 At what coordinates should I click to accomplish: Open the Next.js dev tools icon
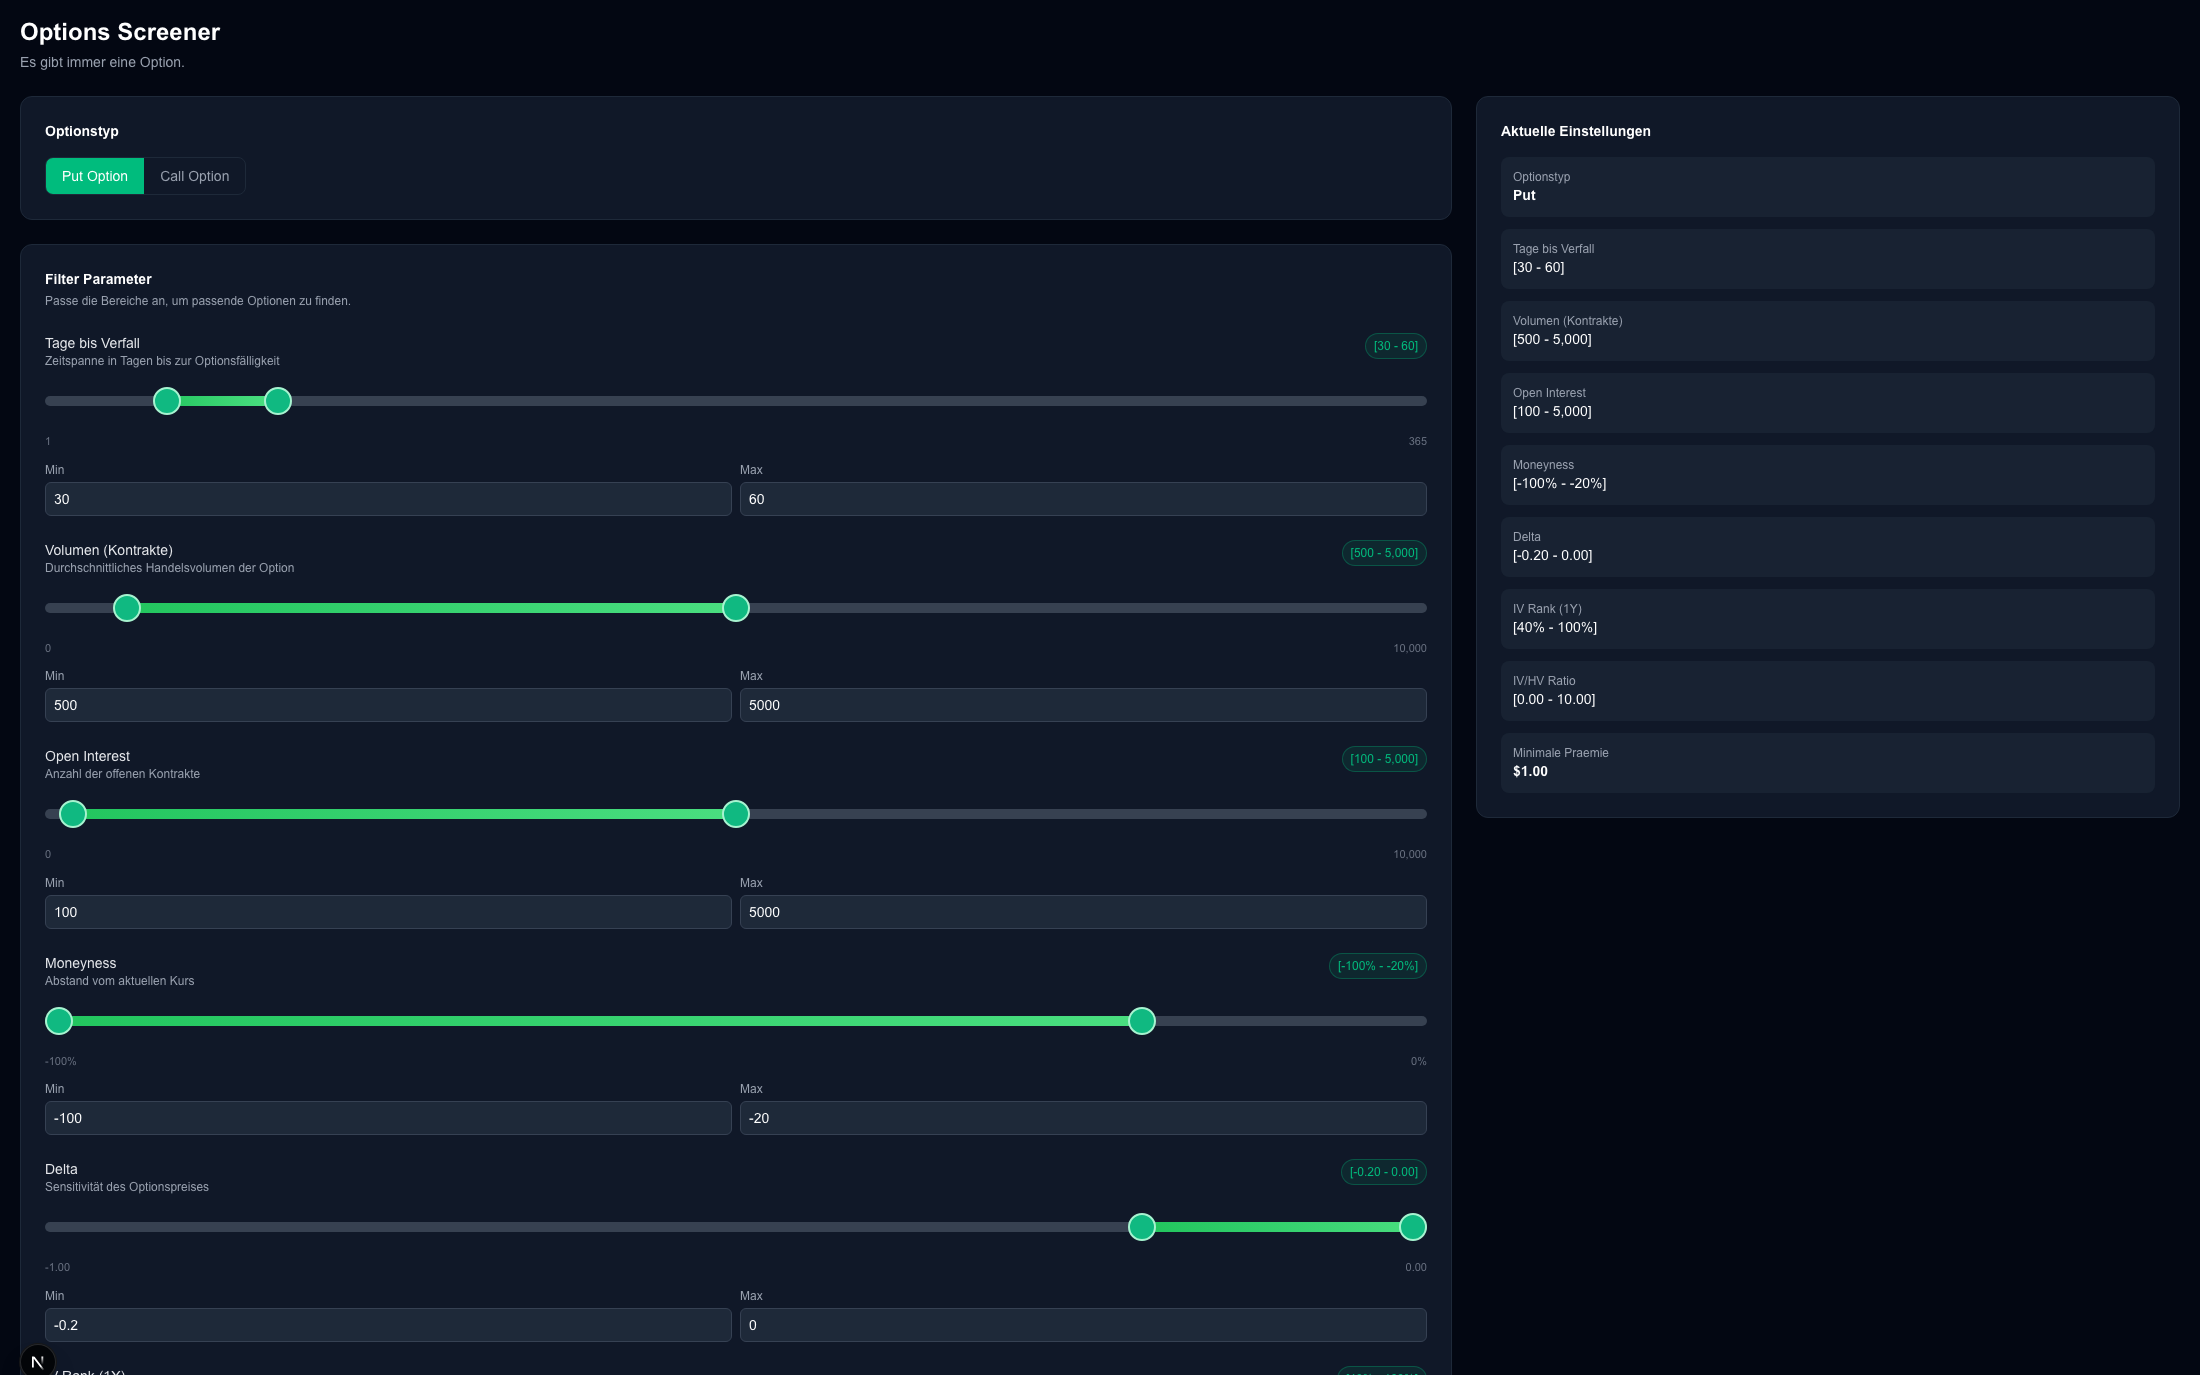pos(38,1361)
